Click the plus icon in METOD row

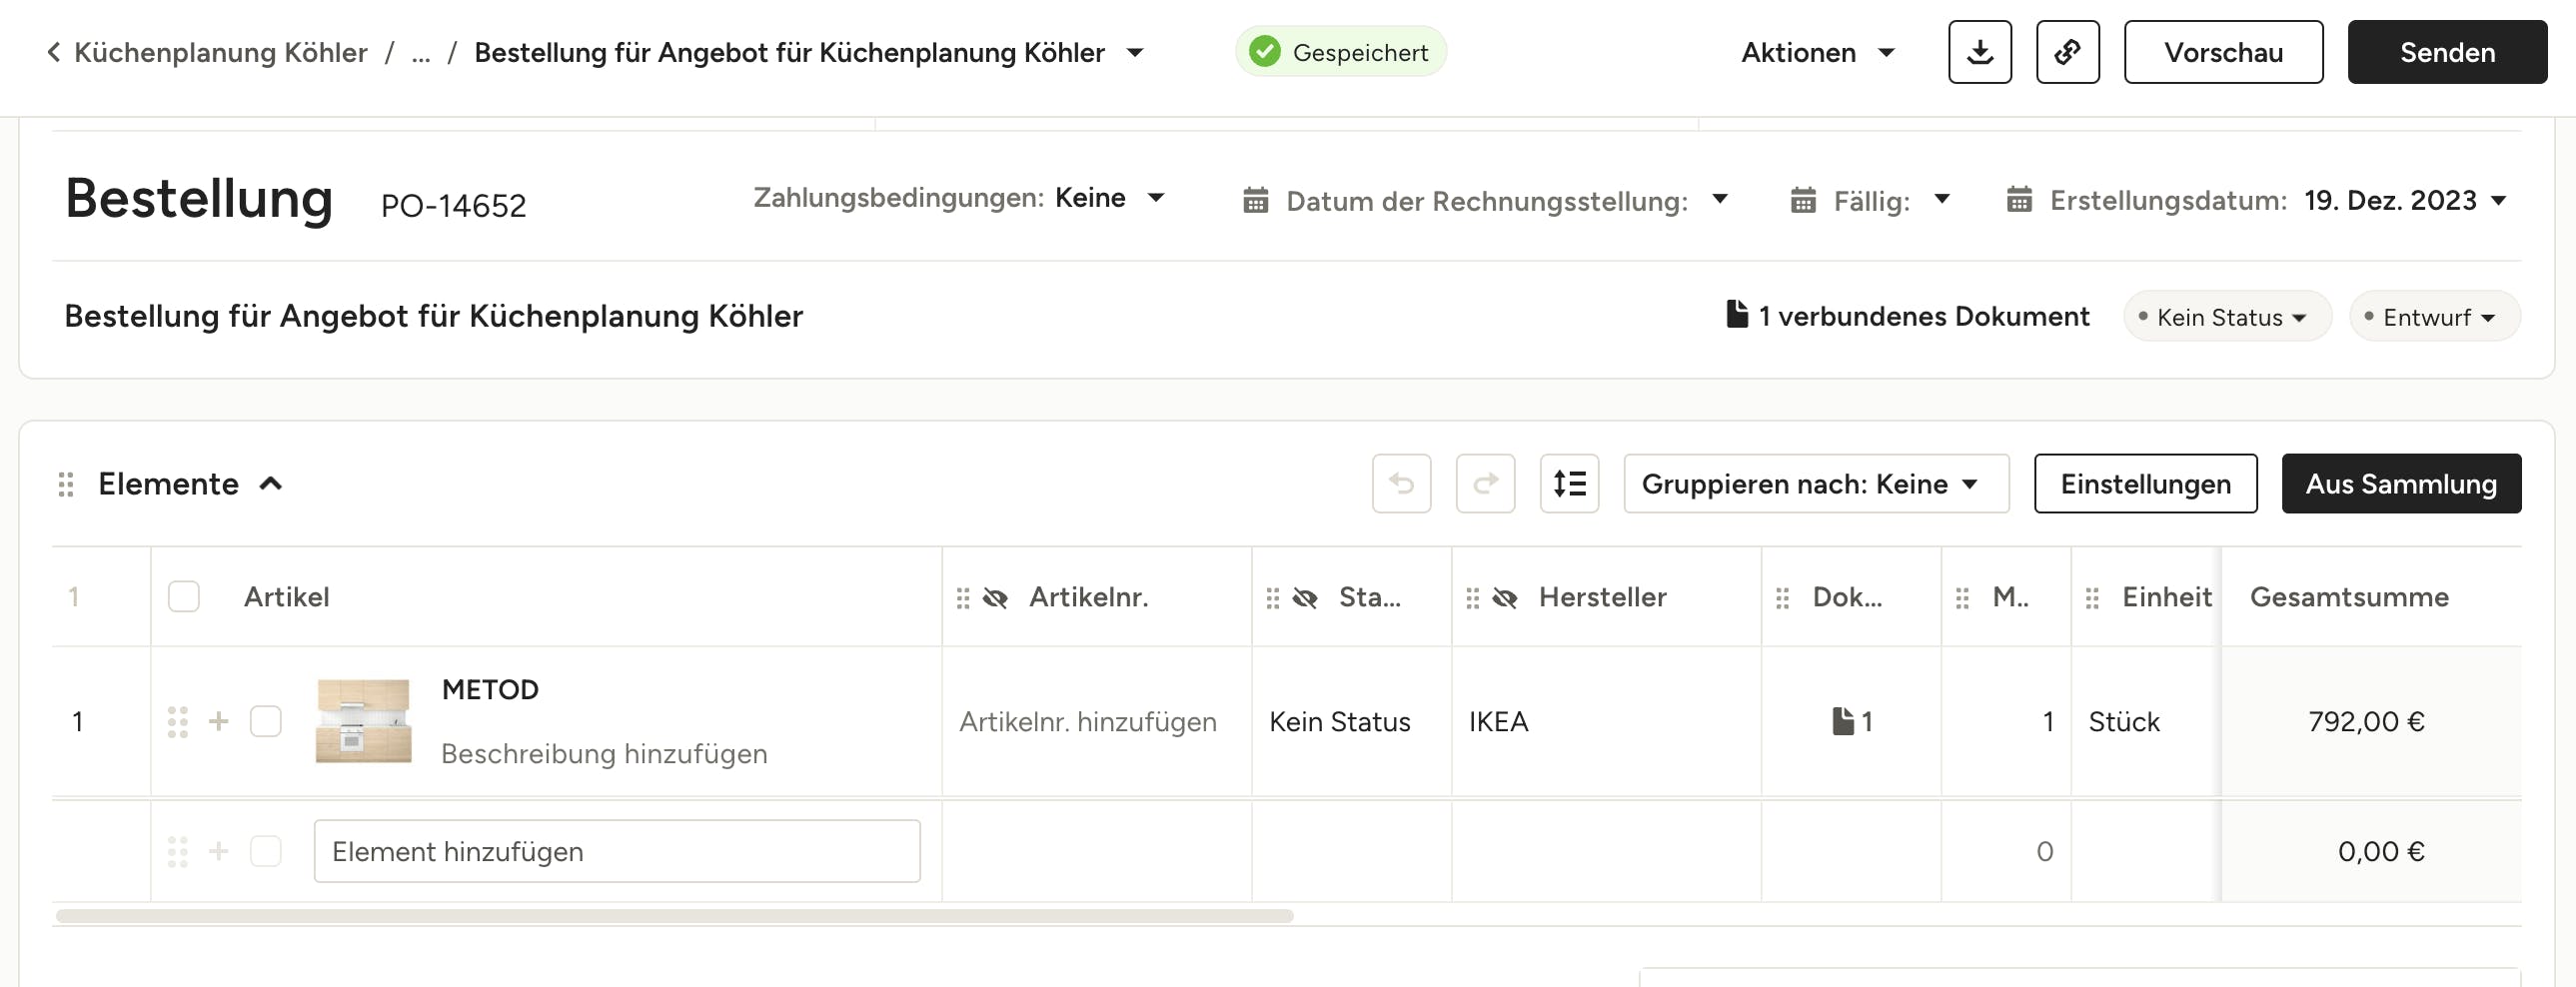pos(219,721)
